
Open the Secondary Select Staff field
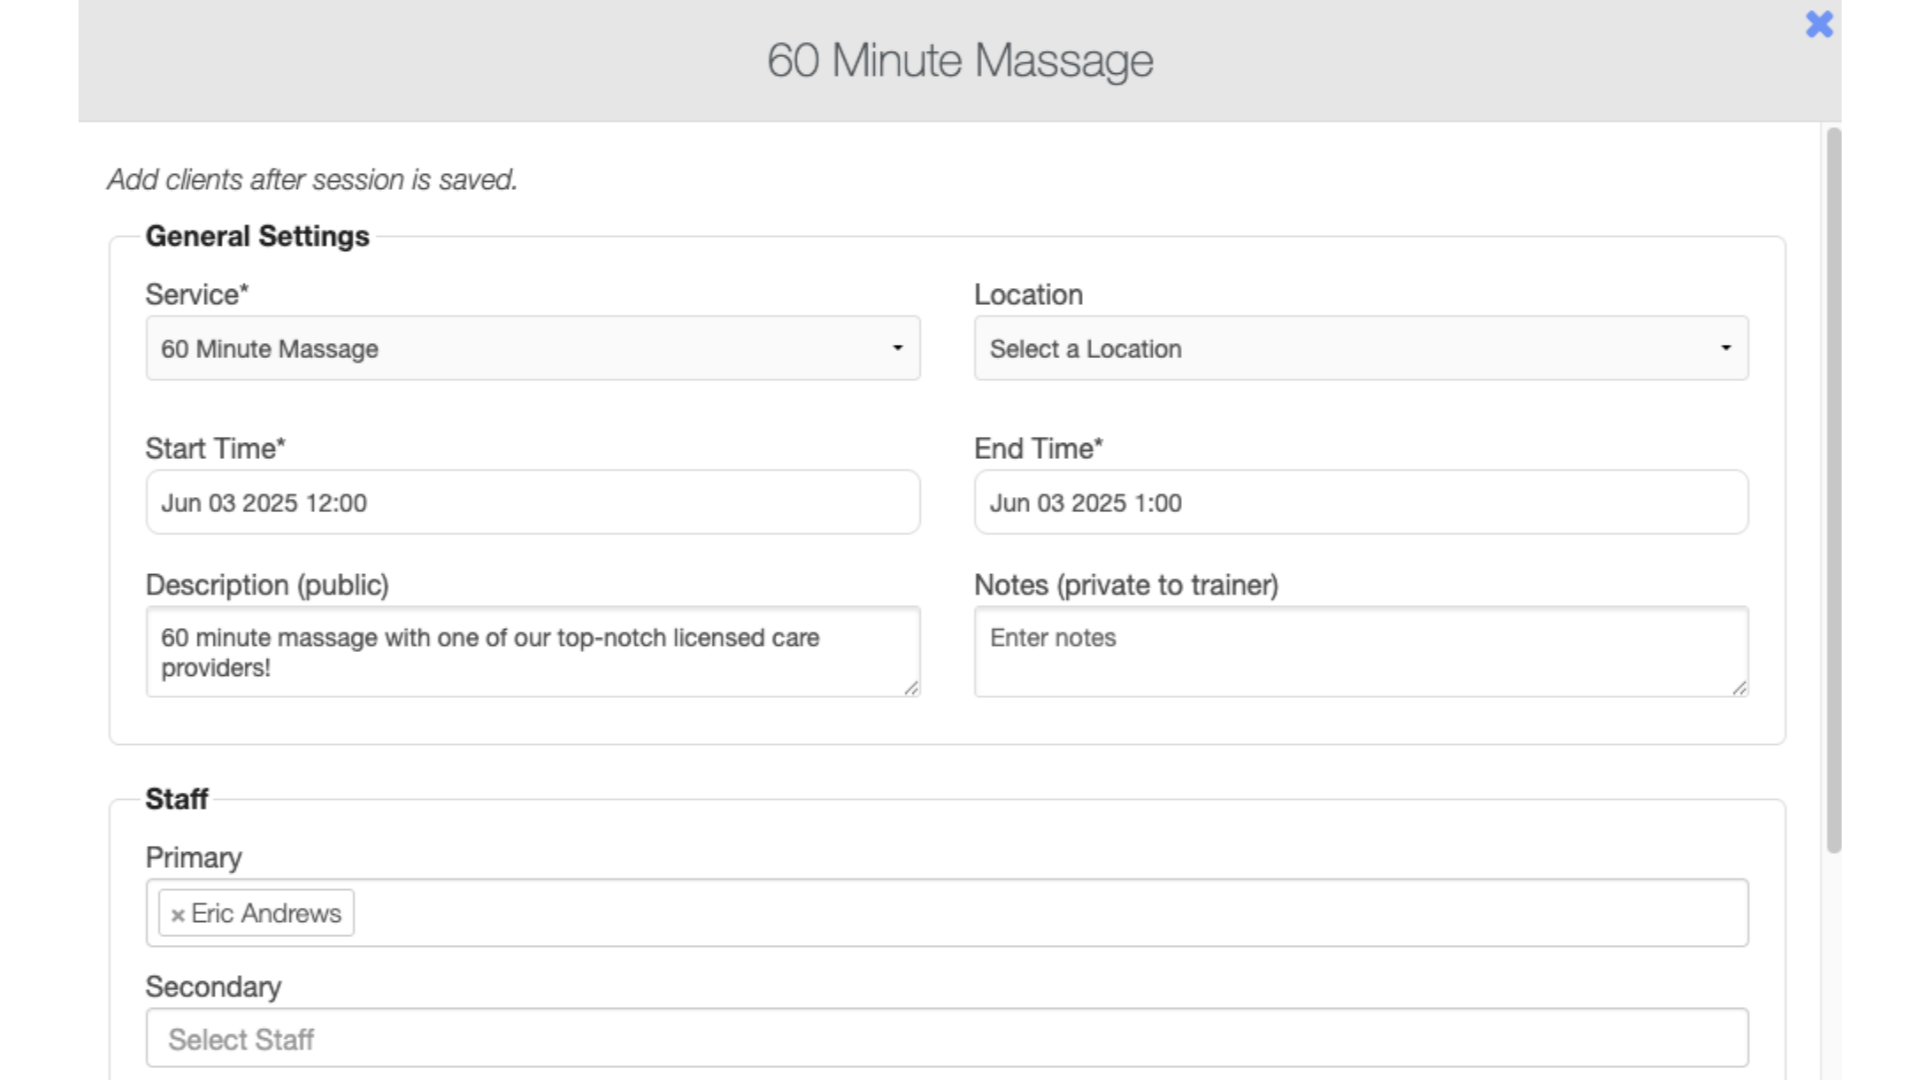coord(947,1038)
